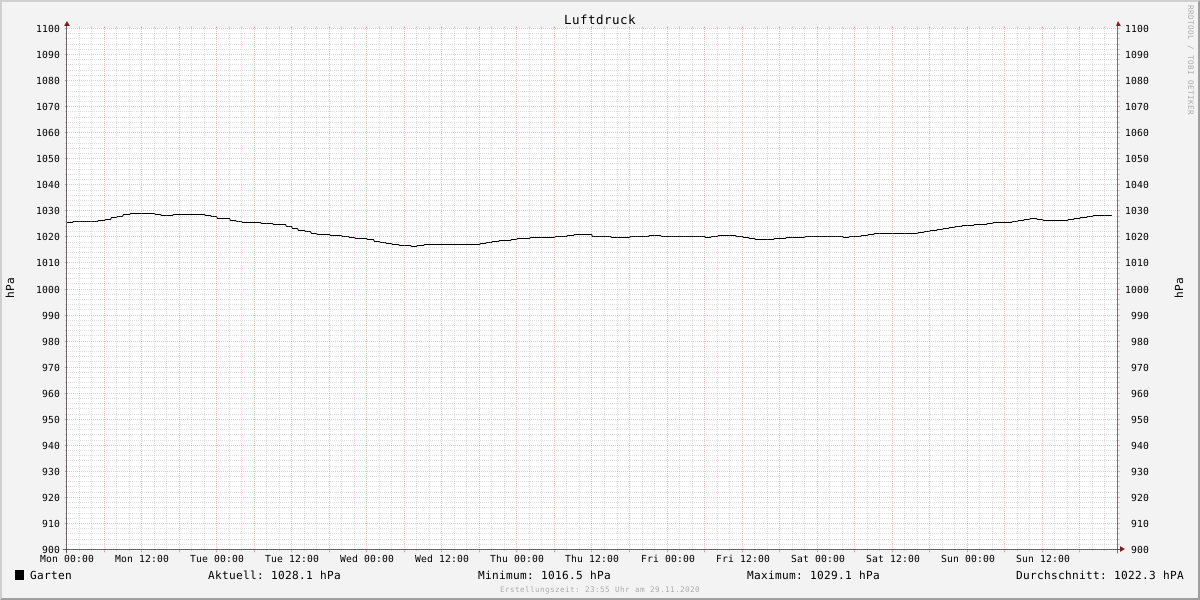
Task: Click the 1090 tick label on right axis
Action: [x=1137, y=55]
